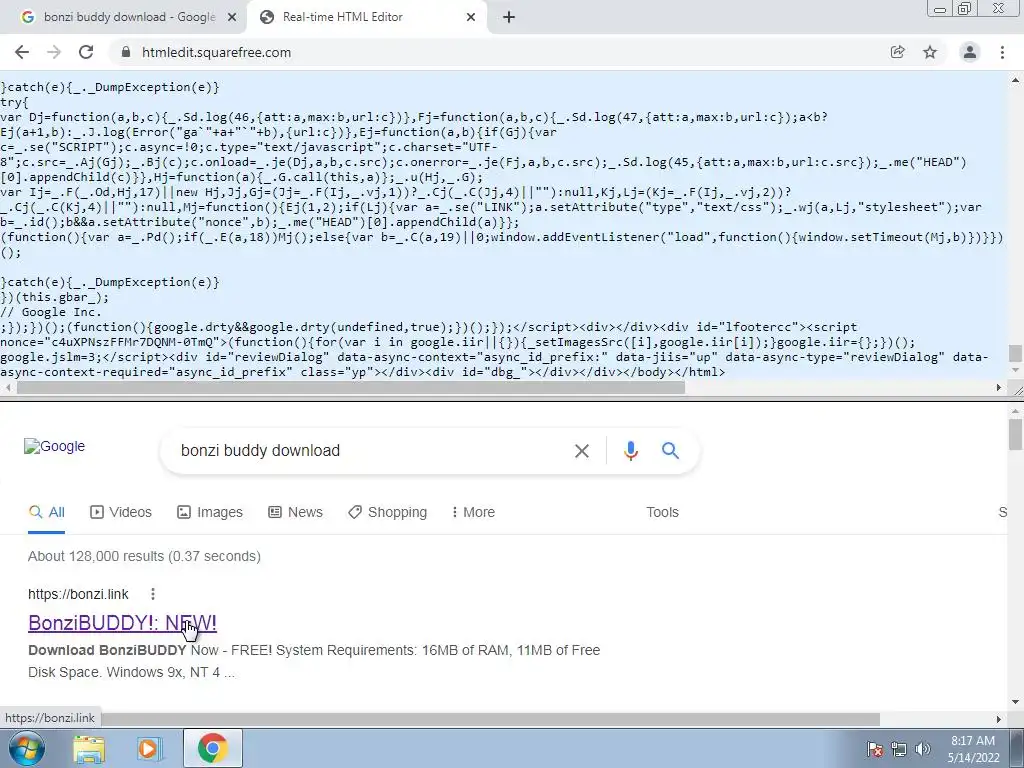The height and width of the screenshot is (768, 1024).
Task: Start voice search with microphone icon
Action: [630, 451]
